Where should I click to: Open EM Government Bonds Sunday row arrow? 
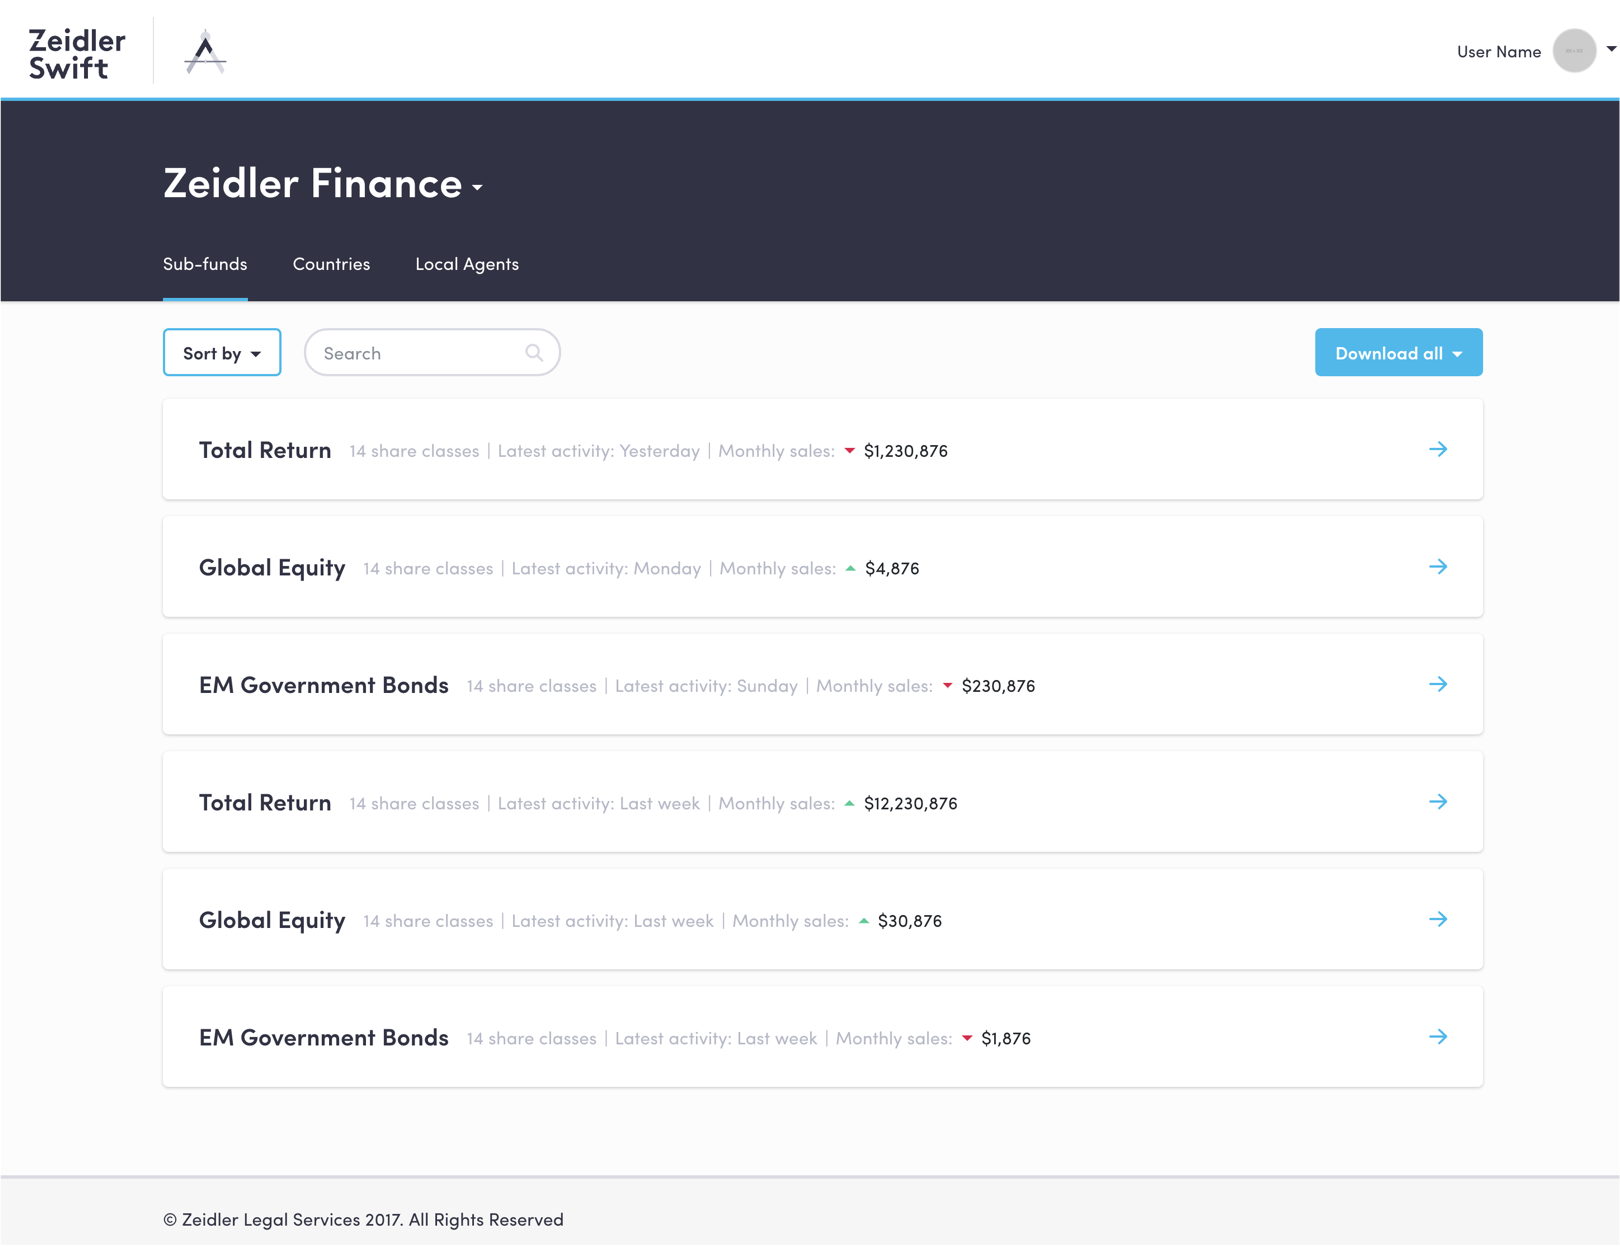pyautogui.click(x=1438, y=685)
